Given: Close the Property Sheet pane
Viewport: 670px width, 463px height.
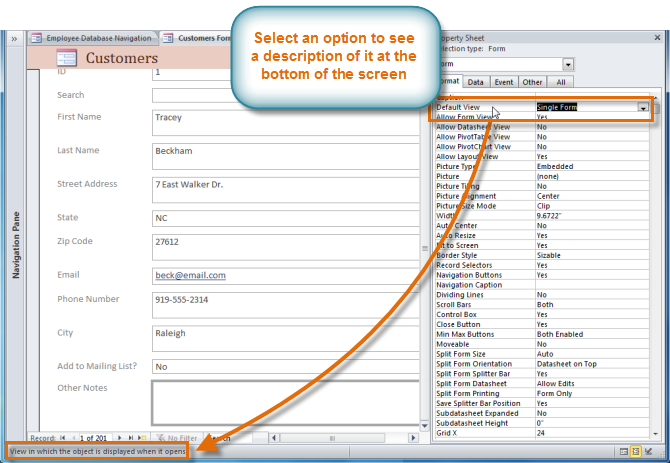Looking at the screenshot, I should (658, 38).
